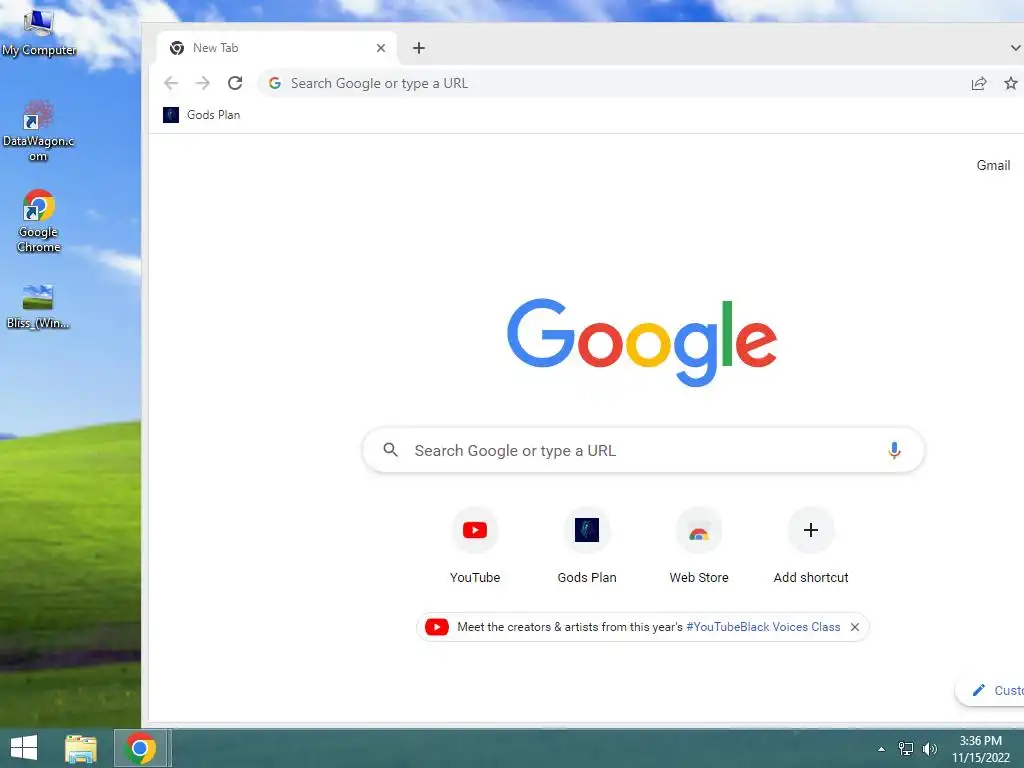Focus the Google search box on the page

click(643, 450)
